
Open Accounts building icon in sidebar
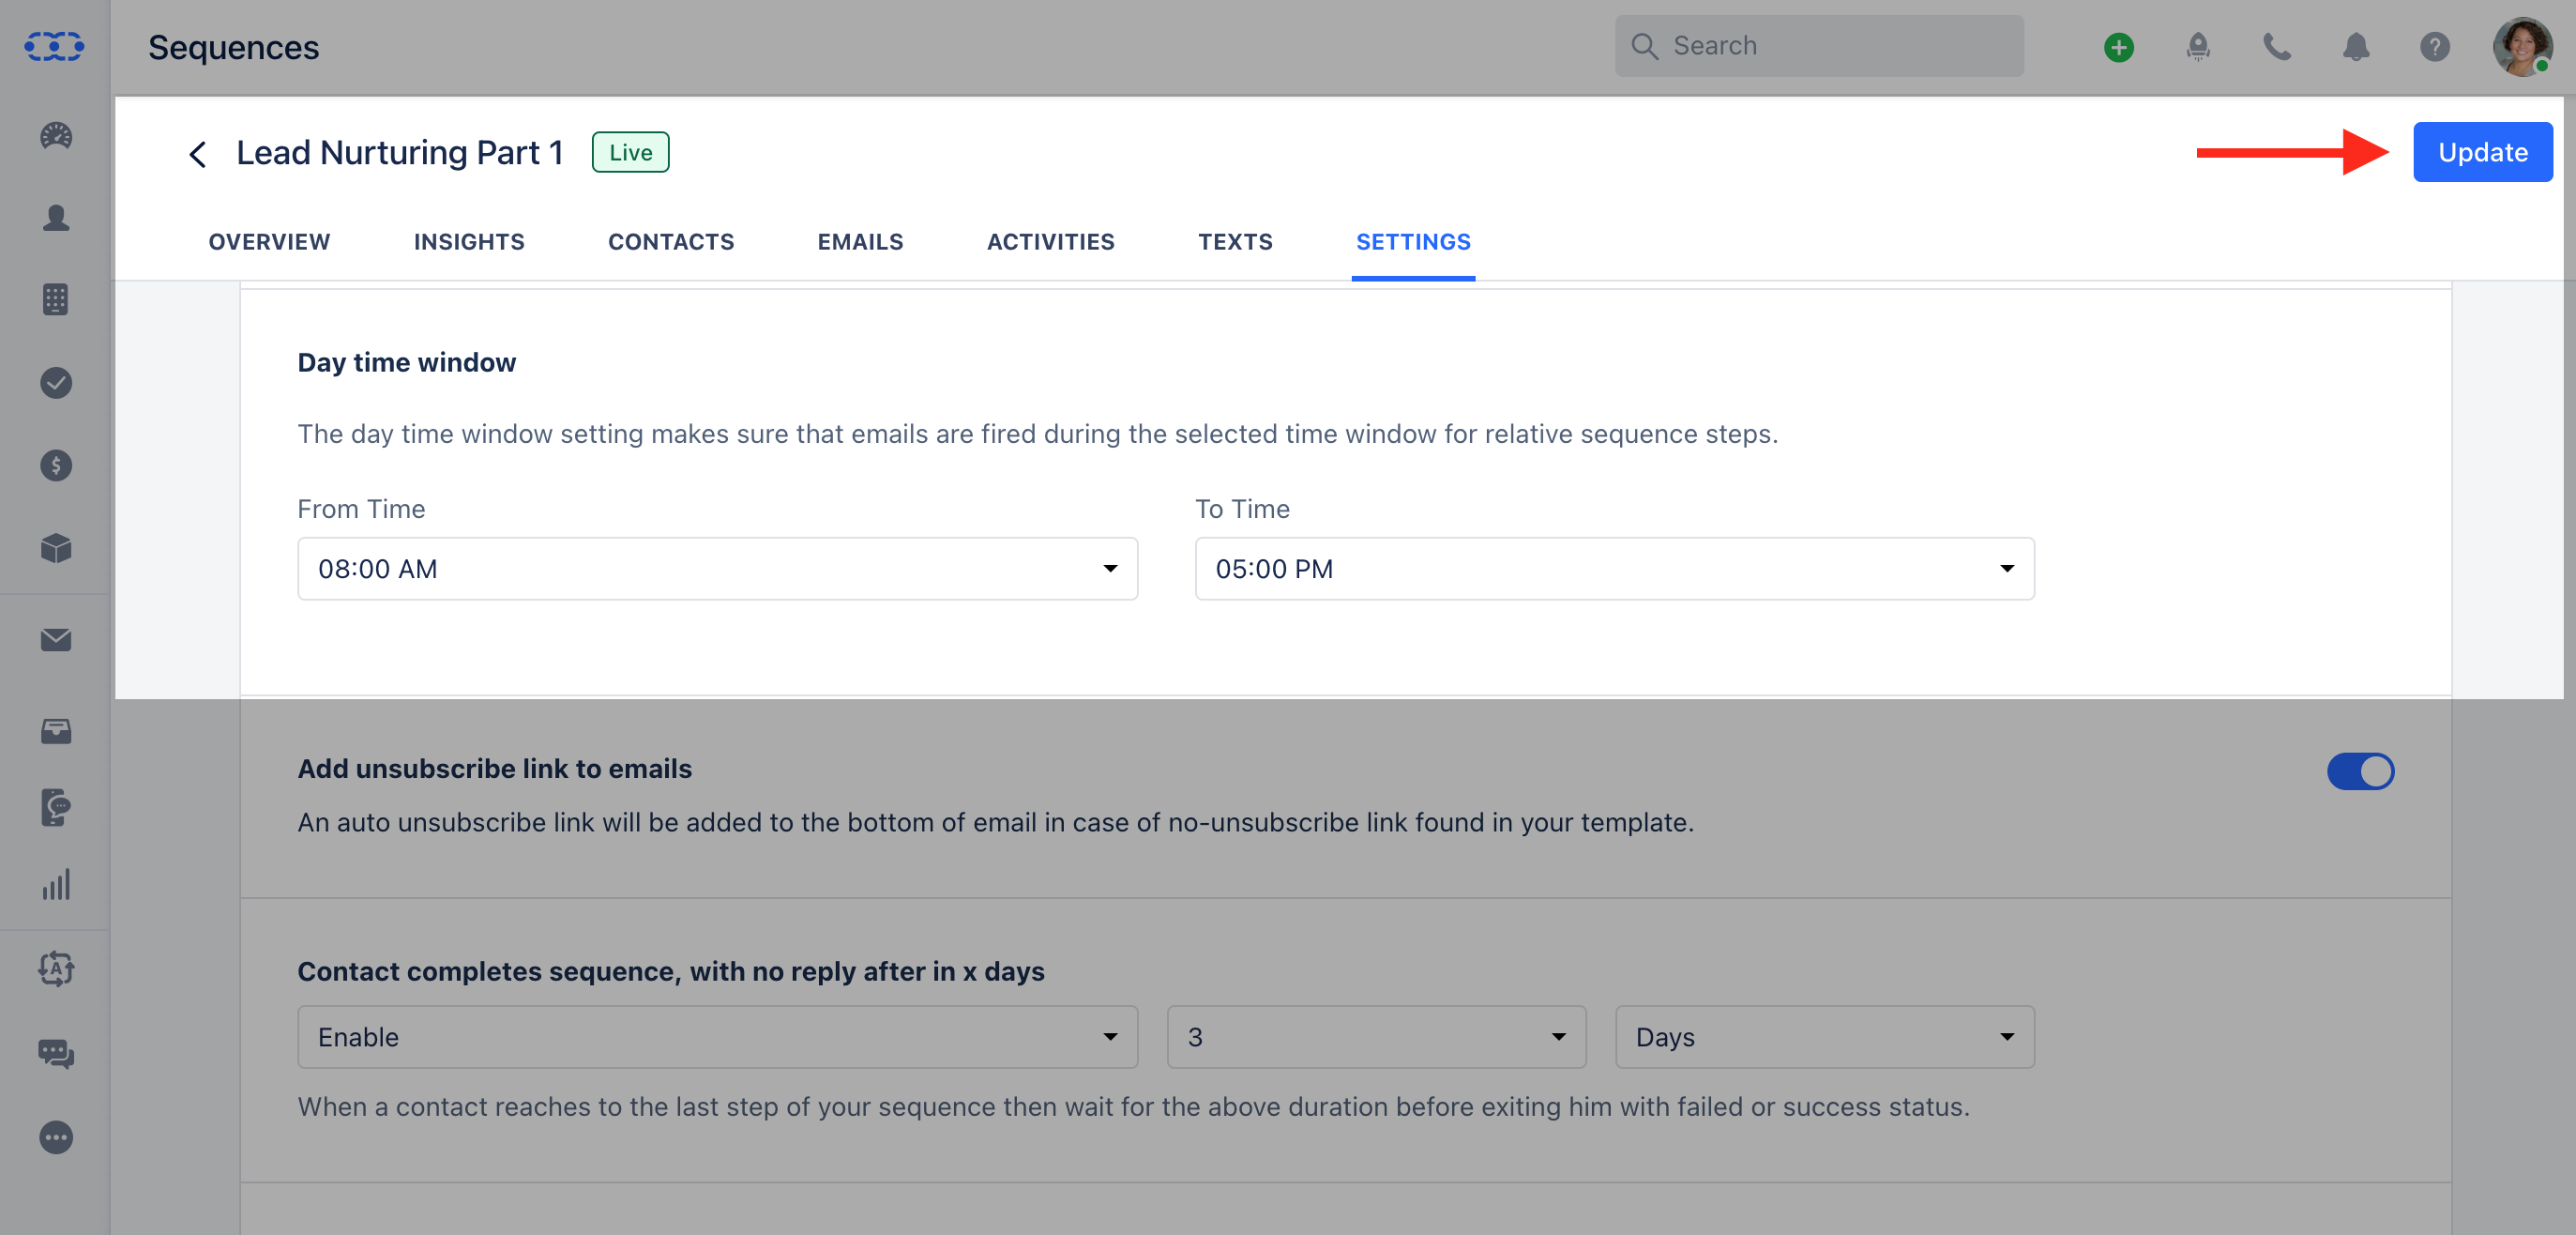pos(56,300)
